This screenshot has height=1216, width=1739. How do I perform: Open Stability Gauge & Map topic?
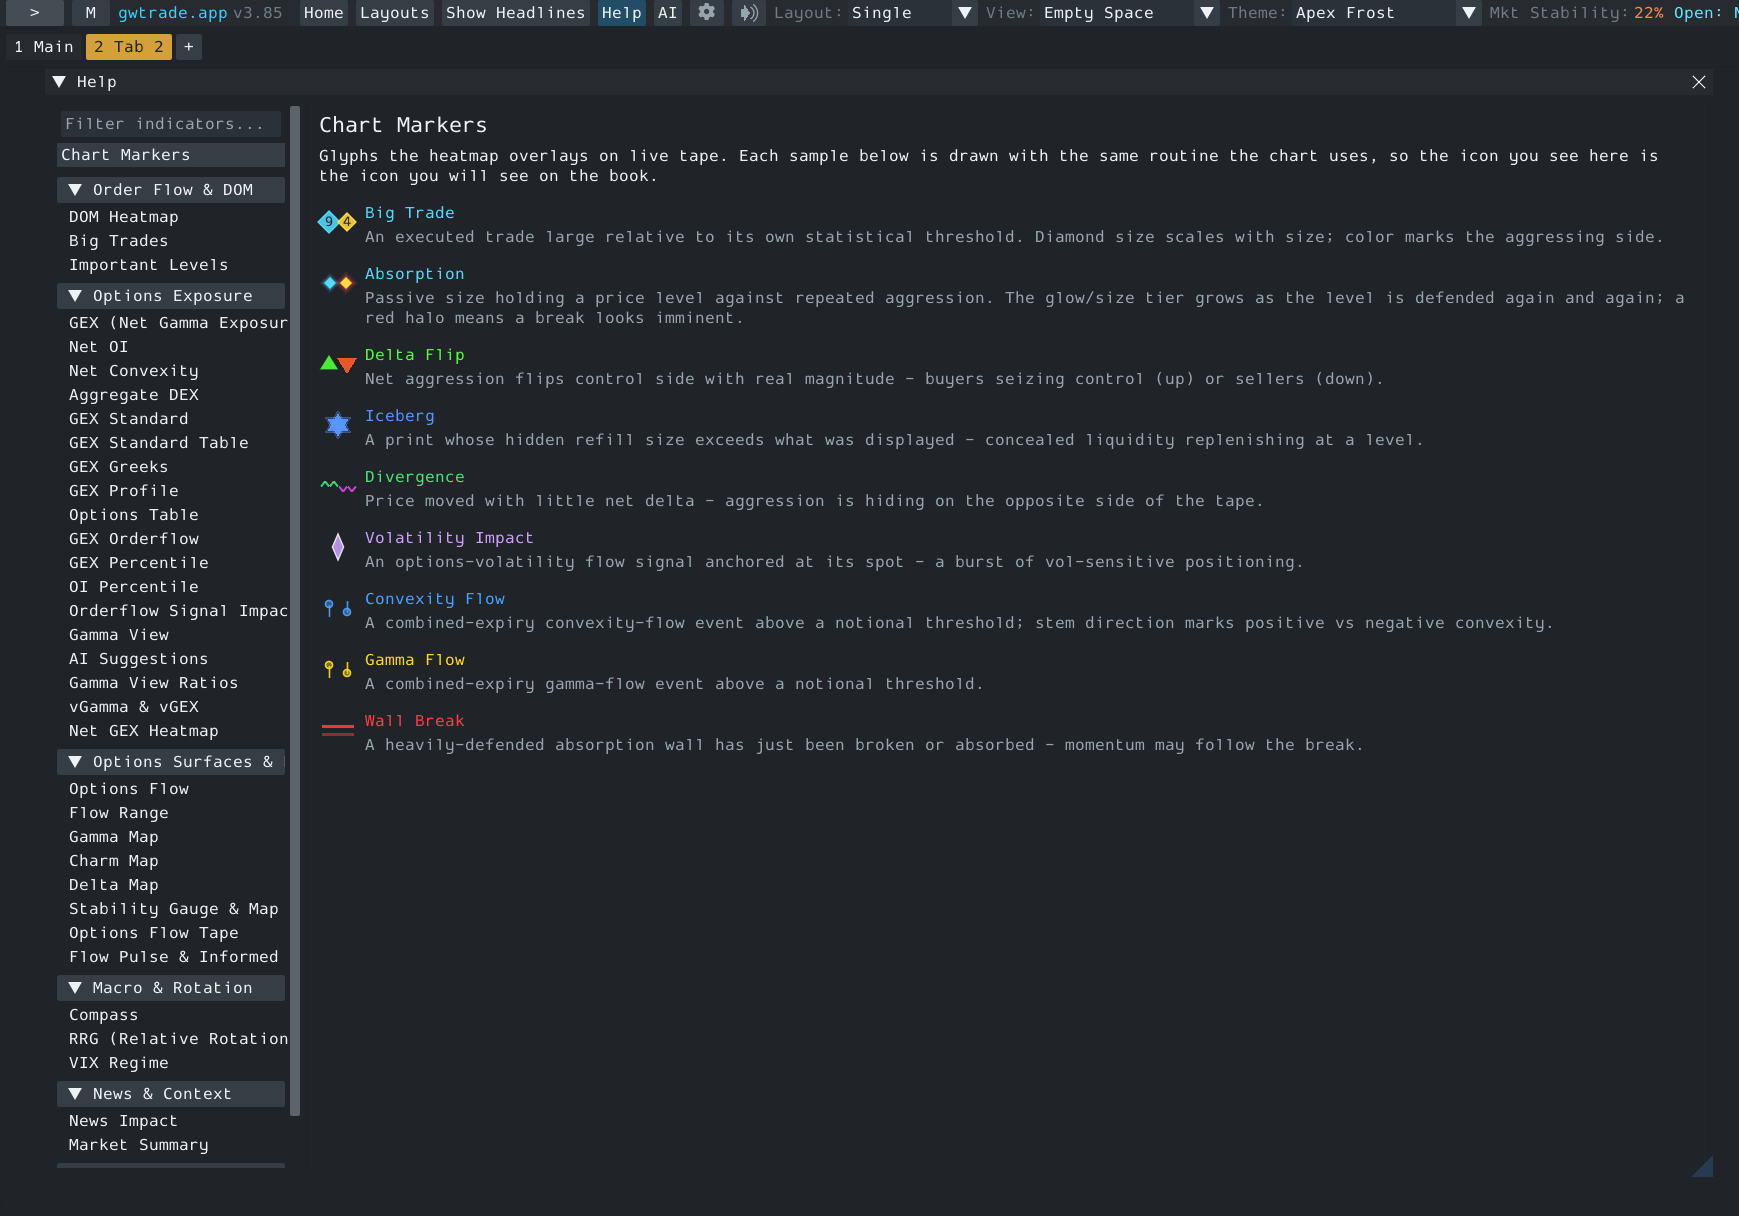tap(174, 909)
